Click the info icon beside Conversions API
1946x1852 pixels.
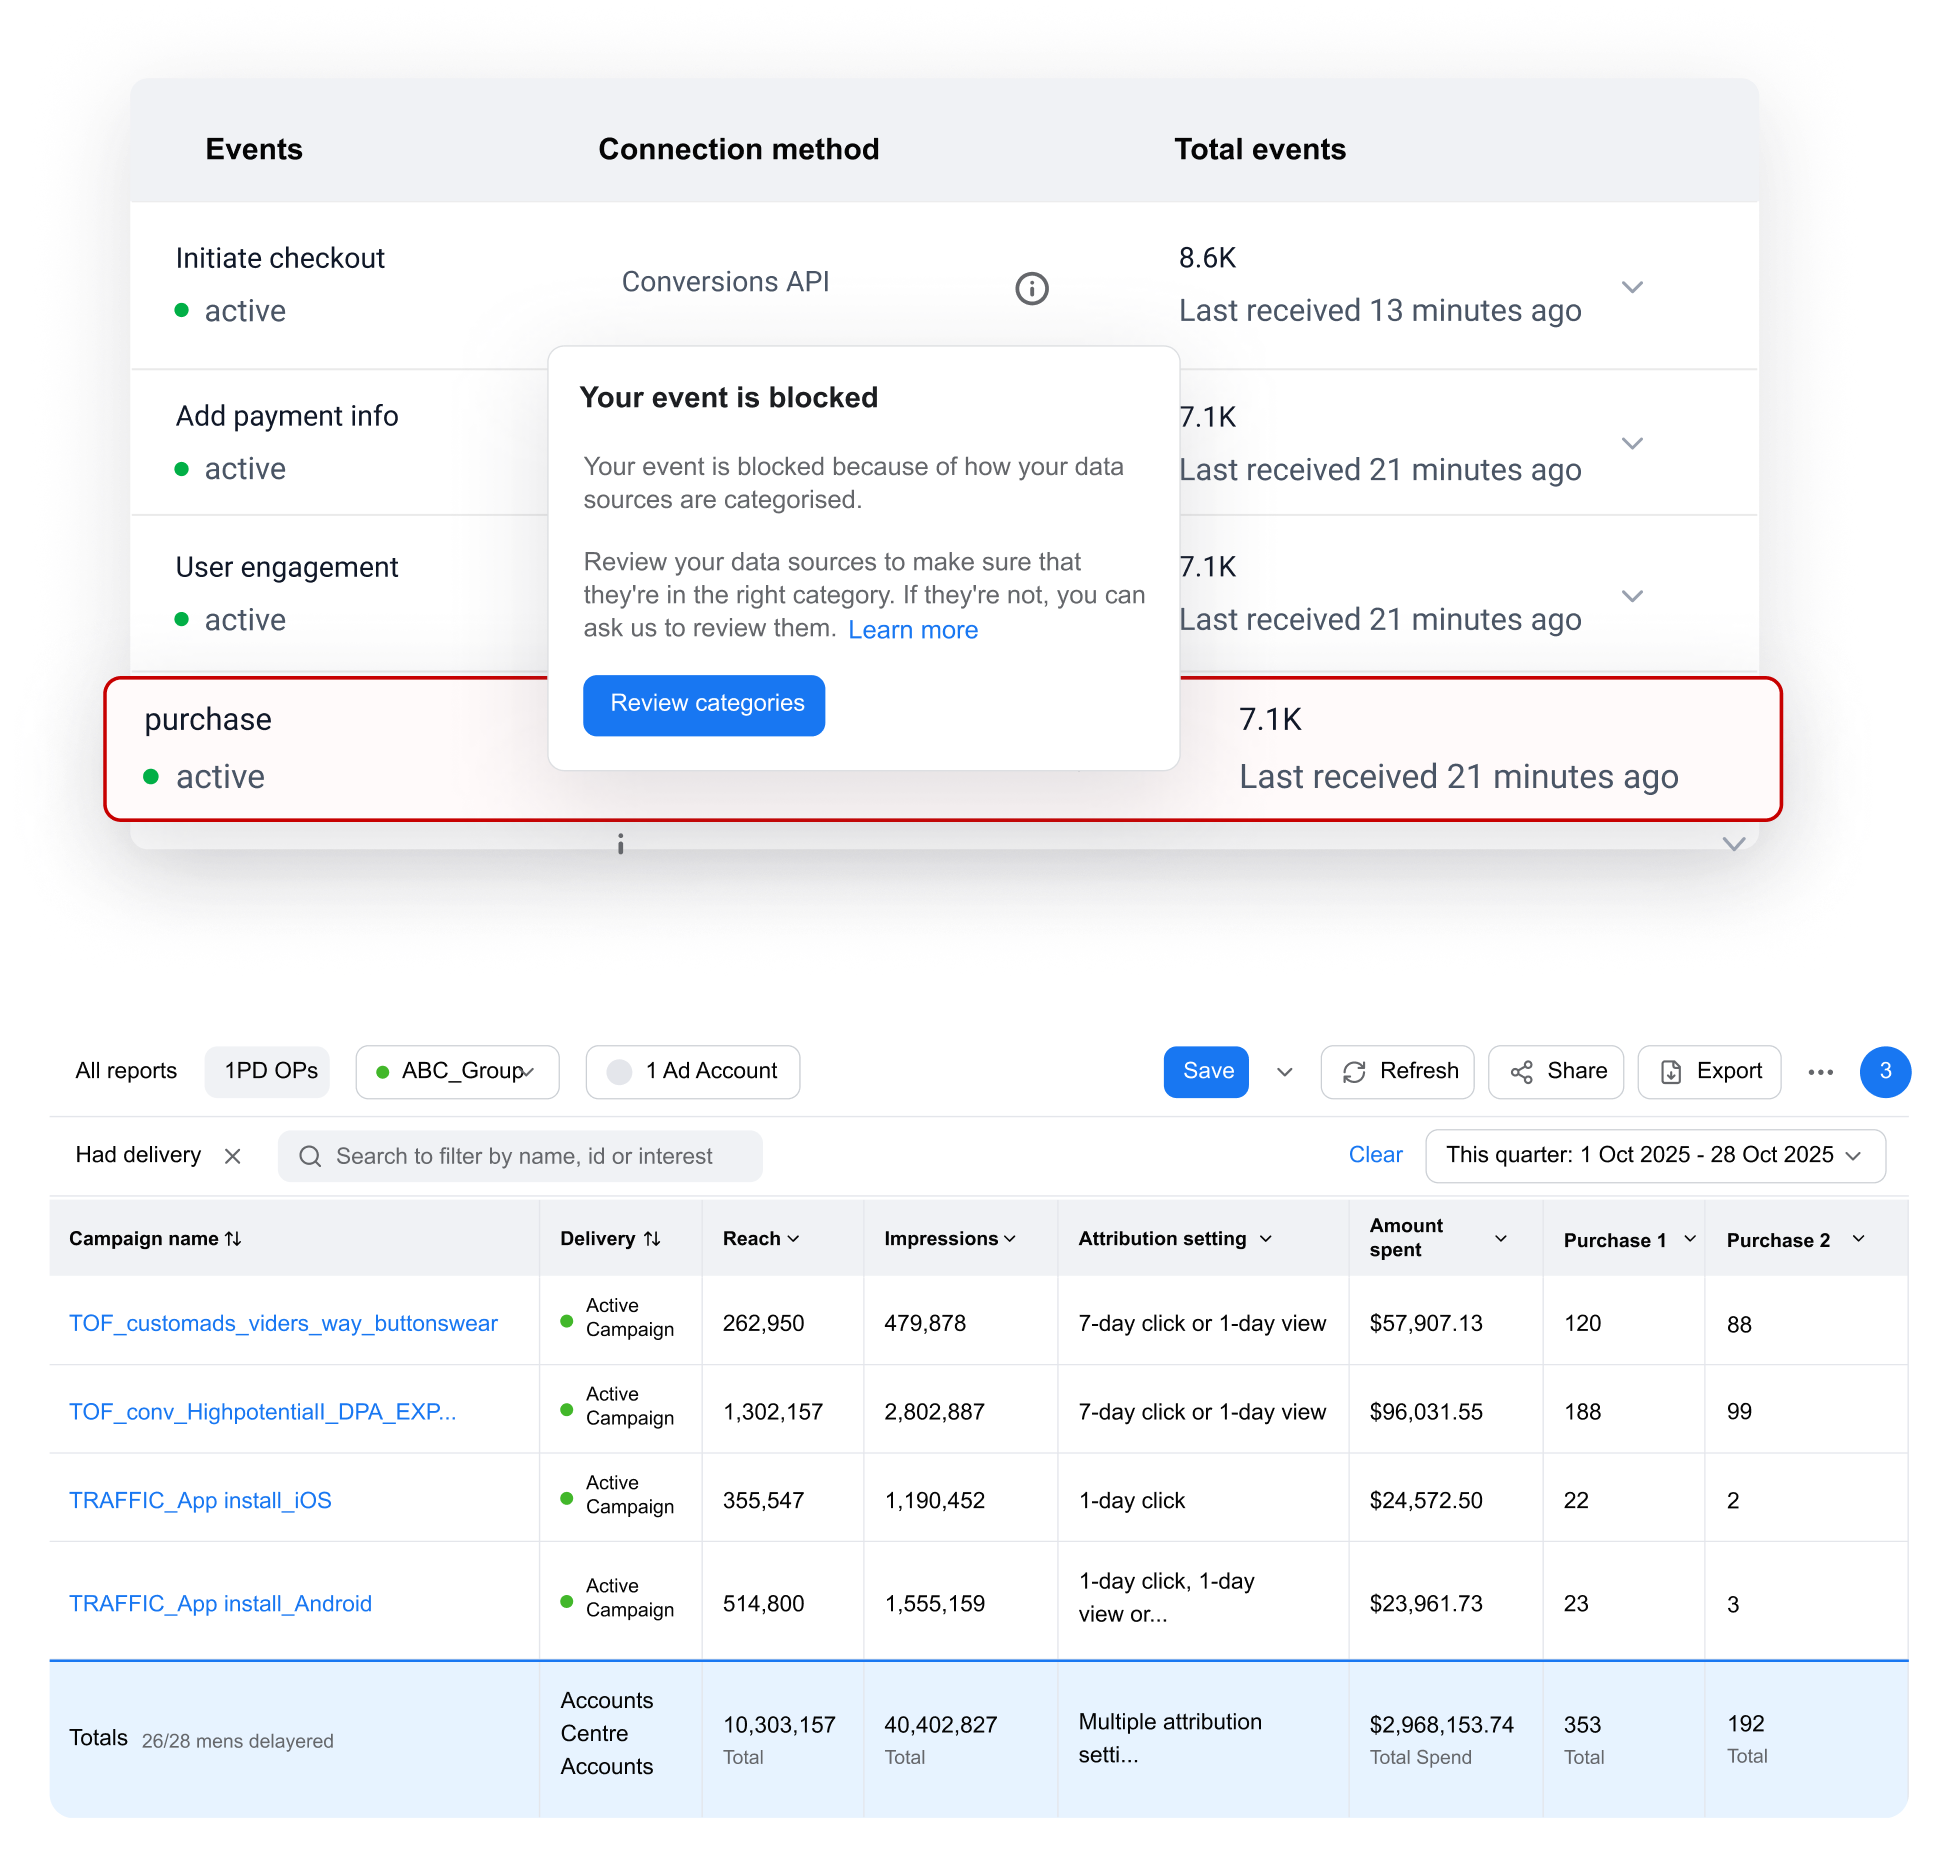click(1031, 289)
